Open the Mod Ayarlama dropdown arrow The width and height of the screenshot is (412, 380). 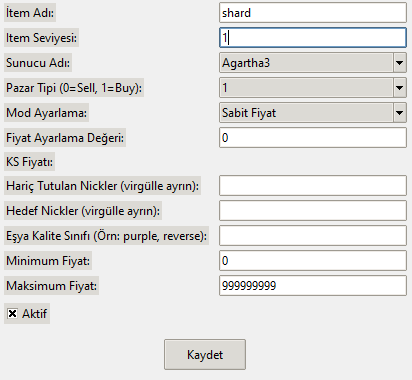[x=399, y=113]
